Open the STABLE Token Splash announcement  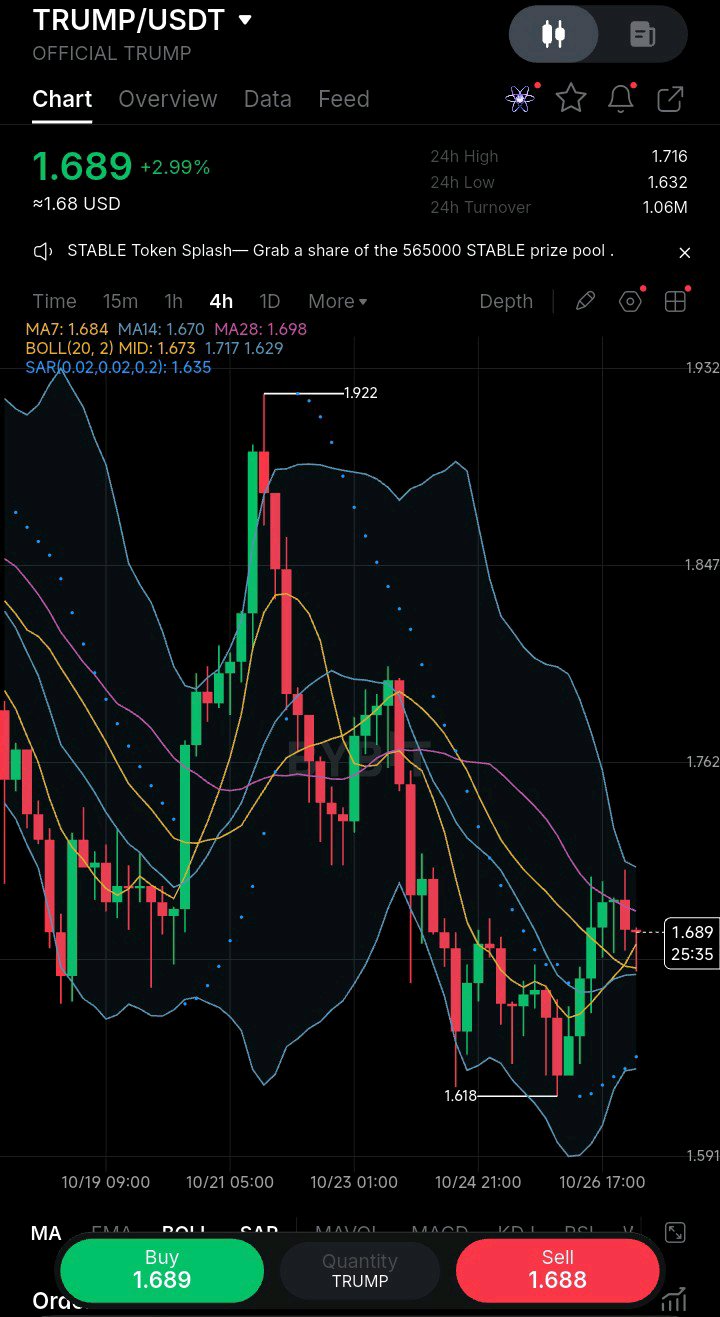coord(340,251)
